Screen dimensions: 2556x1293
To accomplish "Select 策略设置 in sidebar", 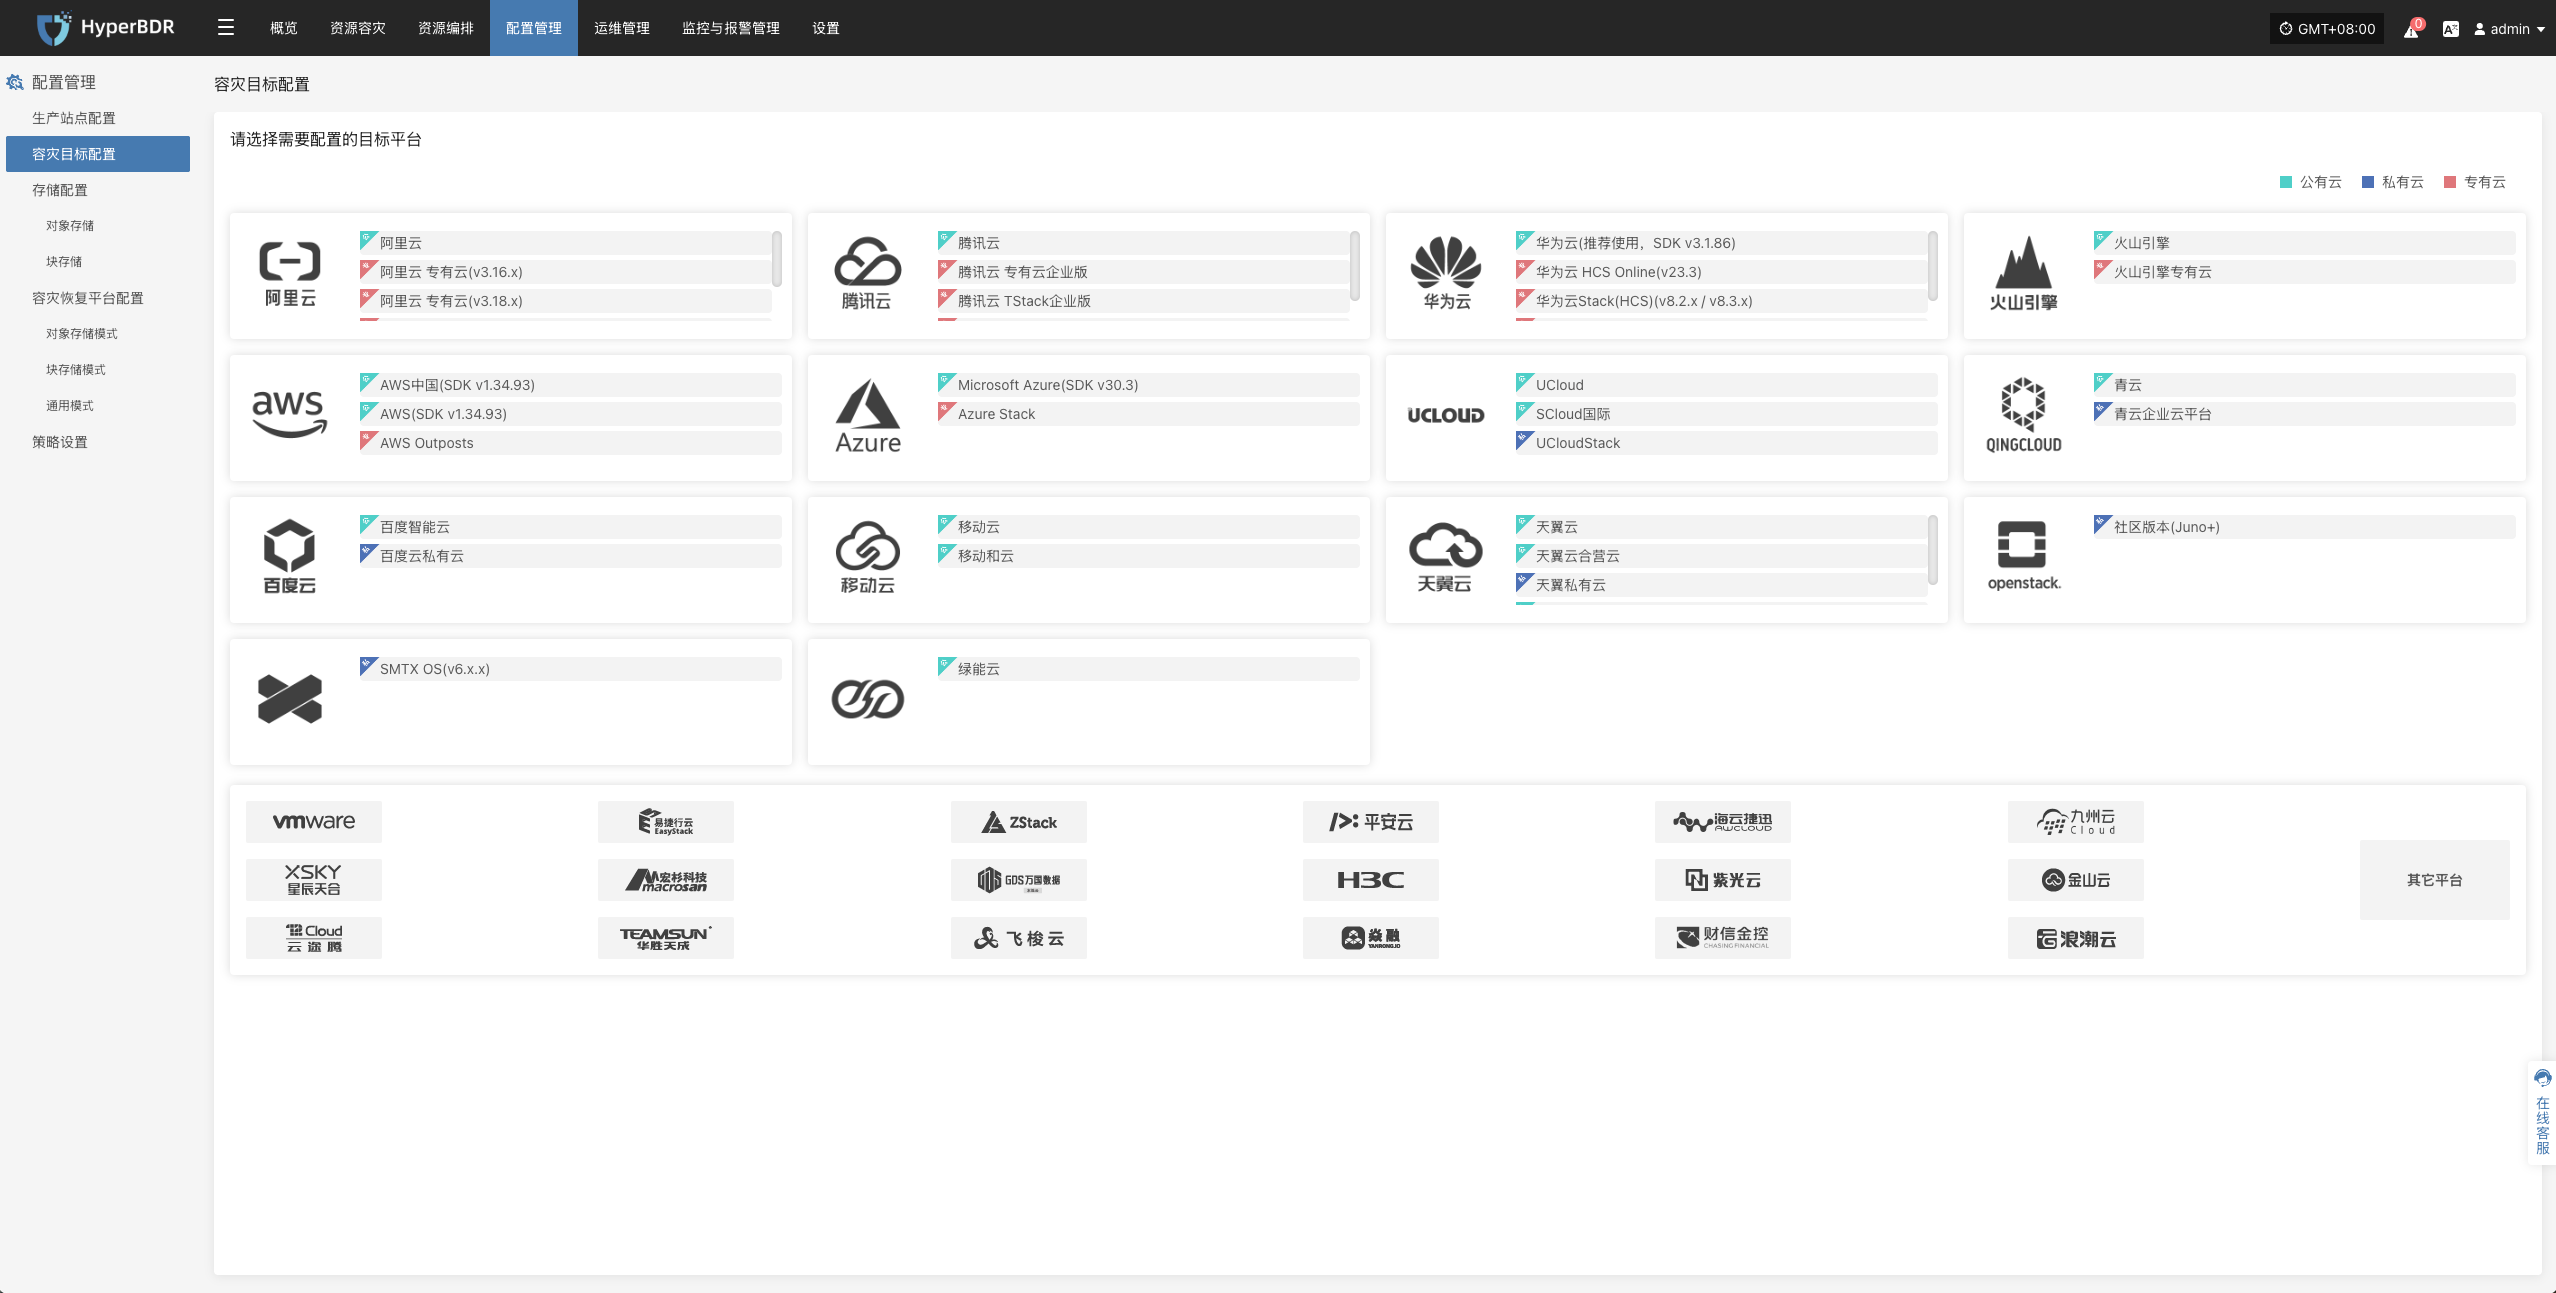I will pos(98,442).
